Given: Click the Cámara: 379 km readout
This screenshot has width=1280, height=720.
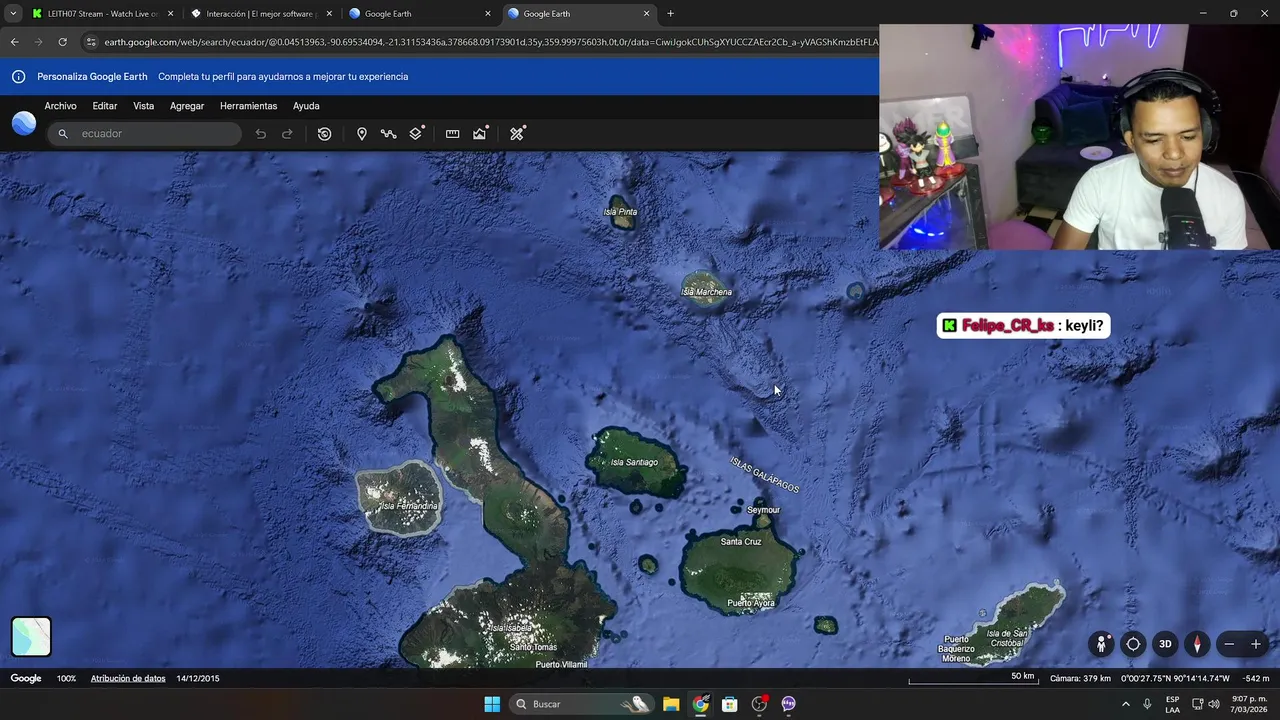Looking at the screenshot, I should tap(1080, 679).
